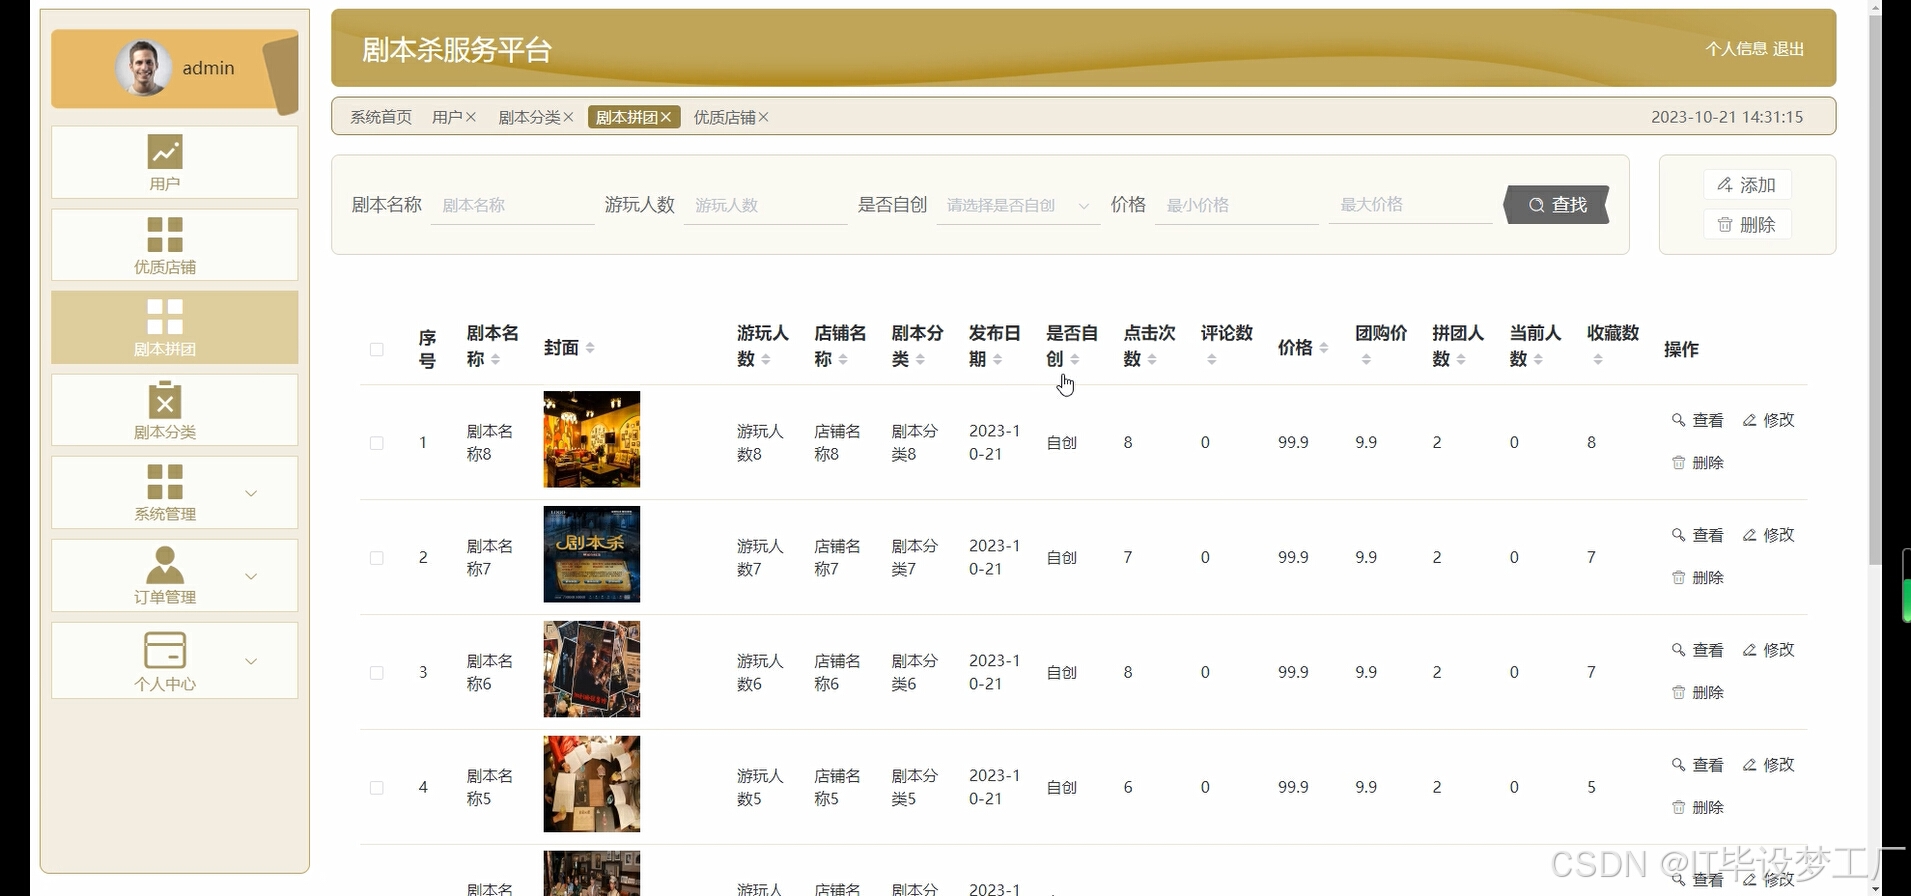The width and height of the screenshot is (1911, 896).
Task: Click the 订单管理 person icon
Action: click(165, 564)
